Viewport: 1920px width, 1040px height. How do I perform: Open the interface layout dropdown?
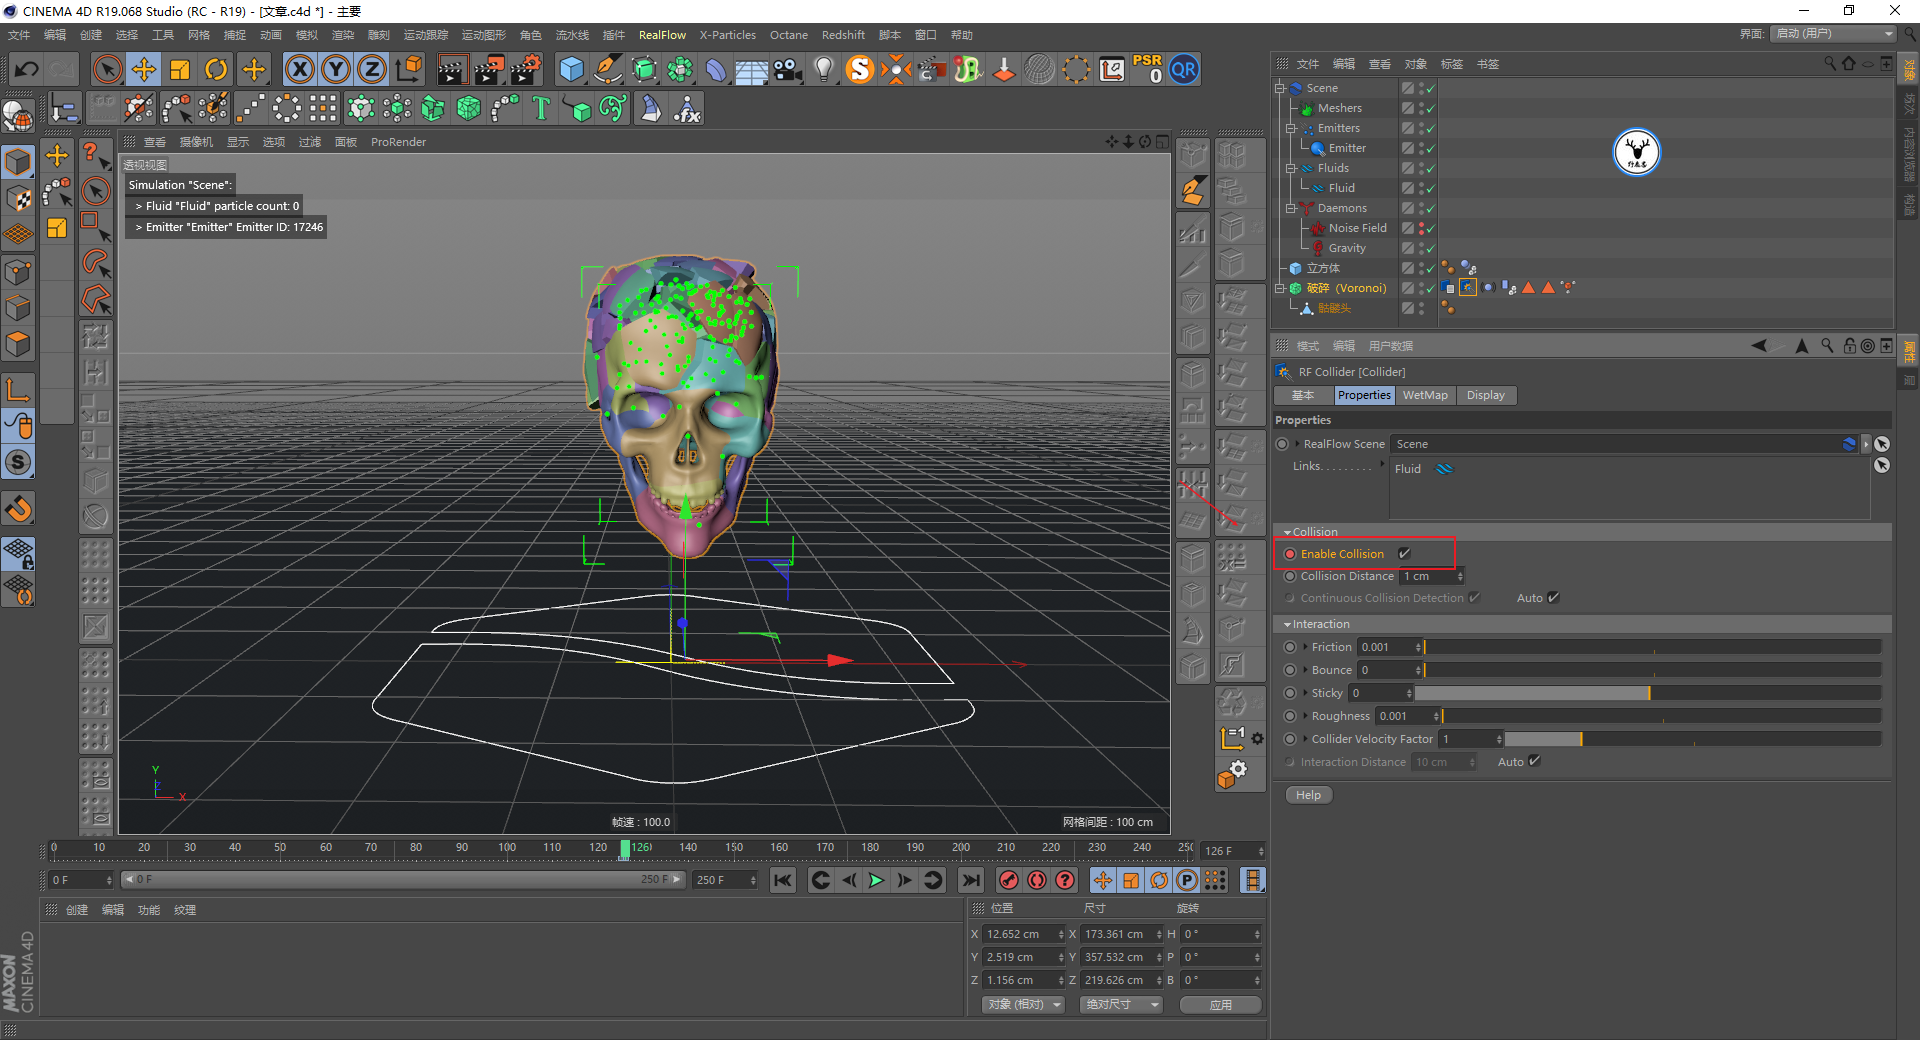(x=1833, y=34)
